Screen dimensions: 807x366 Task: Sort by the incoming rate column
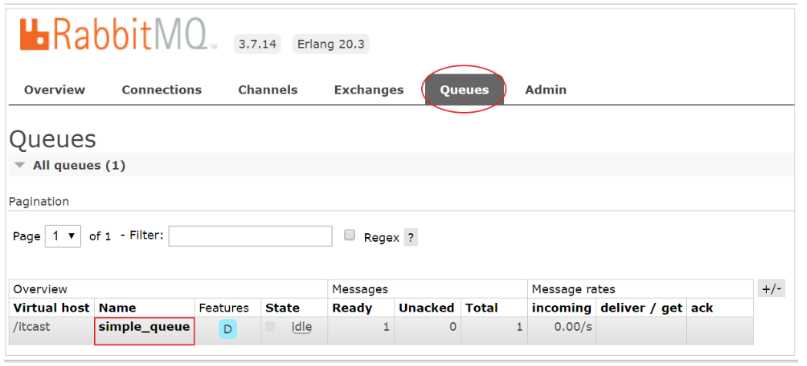pyautogui.click(x=562, y=308)
